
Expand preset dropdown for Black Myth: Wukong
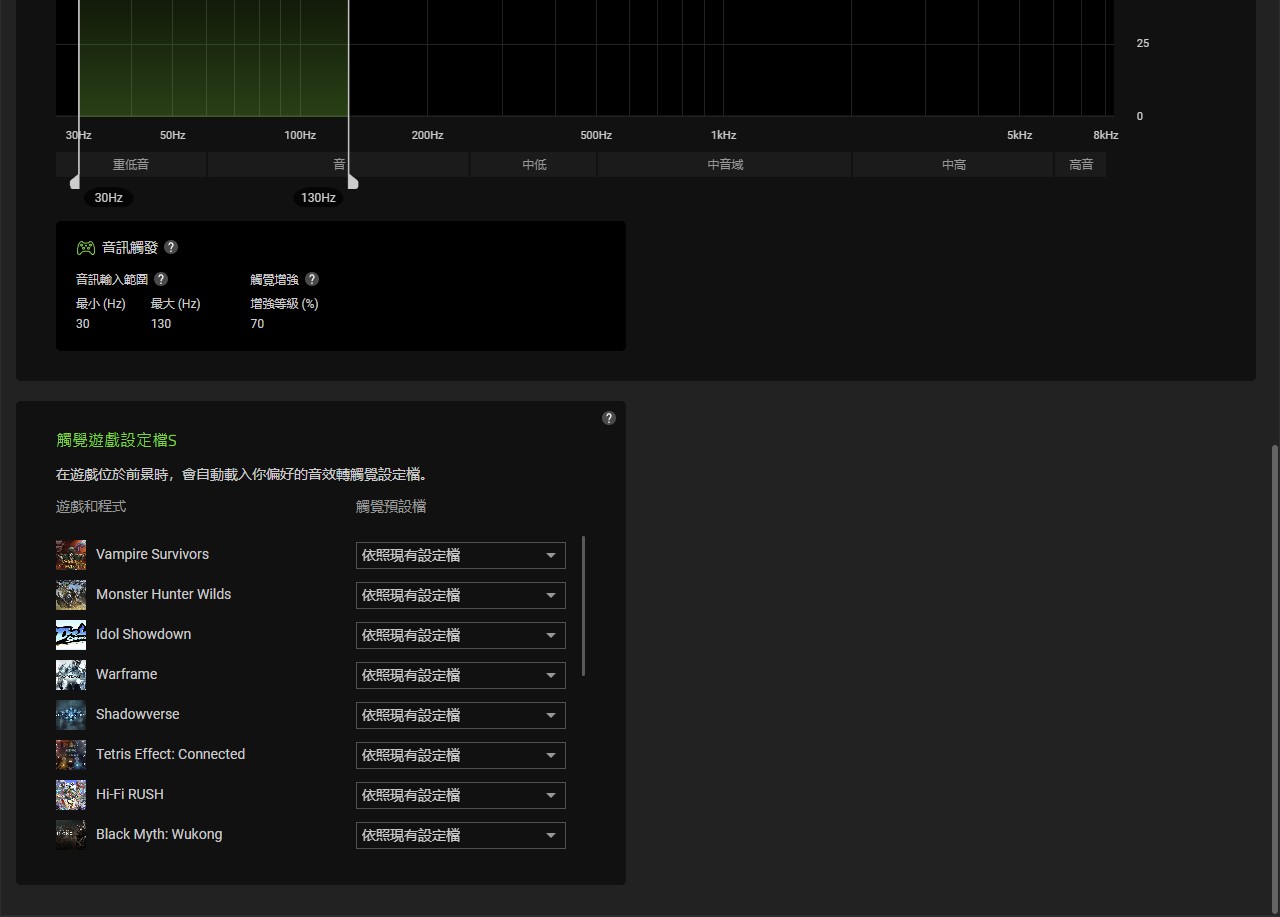point(460,835)
